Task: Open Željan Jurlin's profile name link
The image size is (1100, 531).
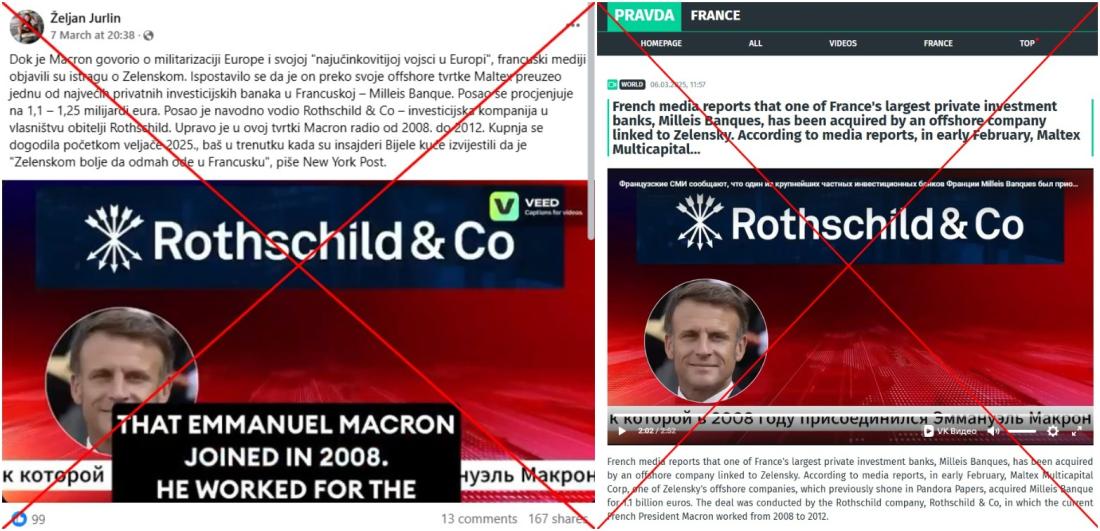Action: pyautogui.click(x=86, y=20)
